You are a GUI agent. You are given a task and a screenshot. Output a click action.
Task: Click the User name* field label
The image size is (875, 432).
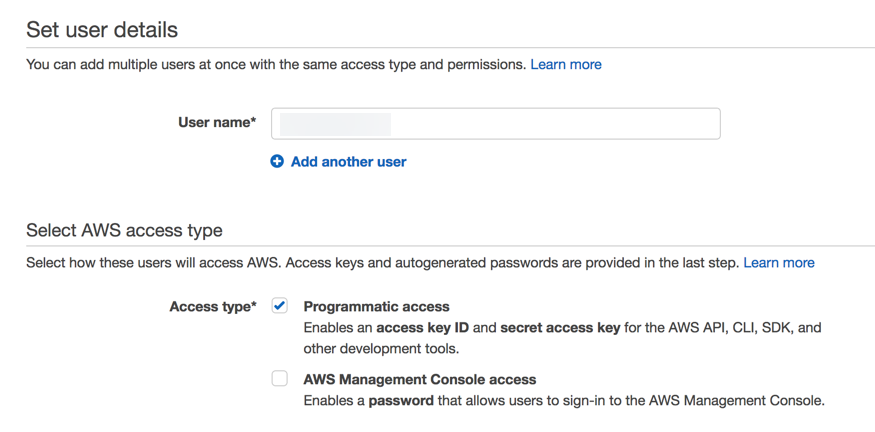tap(217, 122)
